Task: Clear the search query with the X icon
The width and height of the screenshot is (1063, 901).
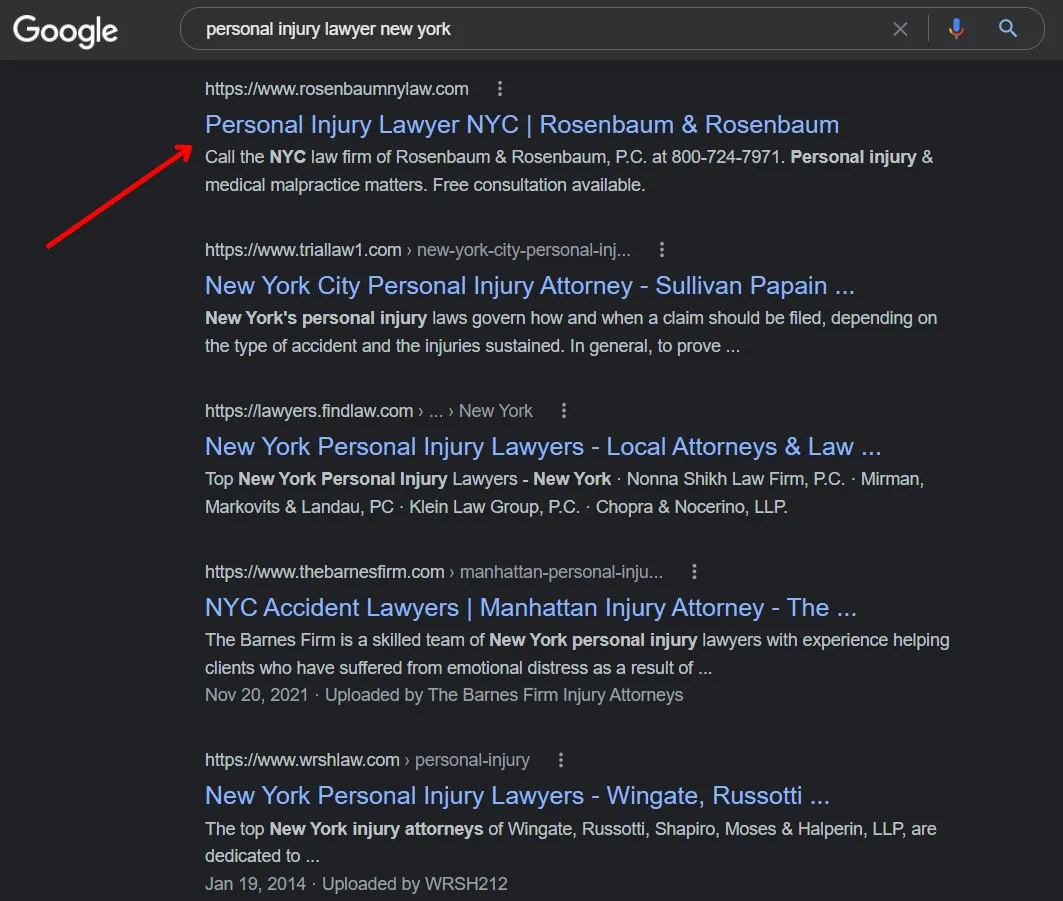Action: coord(900,29)
